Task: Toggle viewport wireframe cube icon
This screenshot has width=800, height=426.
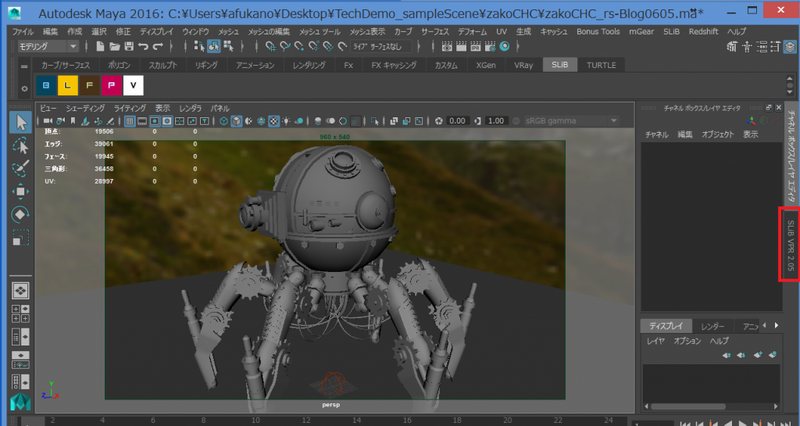Action: pos(223,121)
